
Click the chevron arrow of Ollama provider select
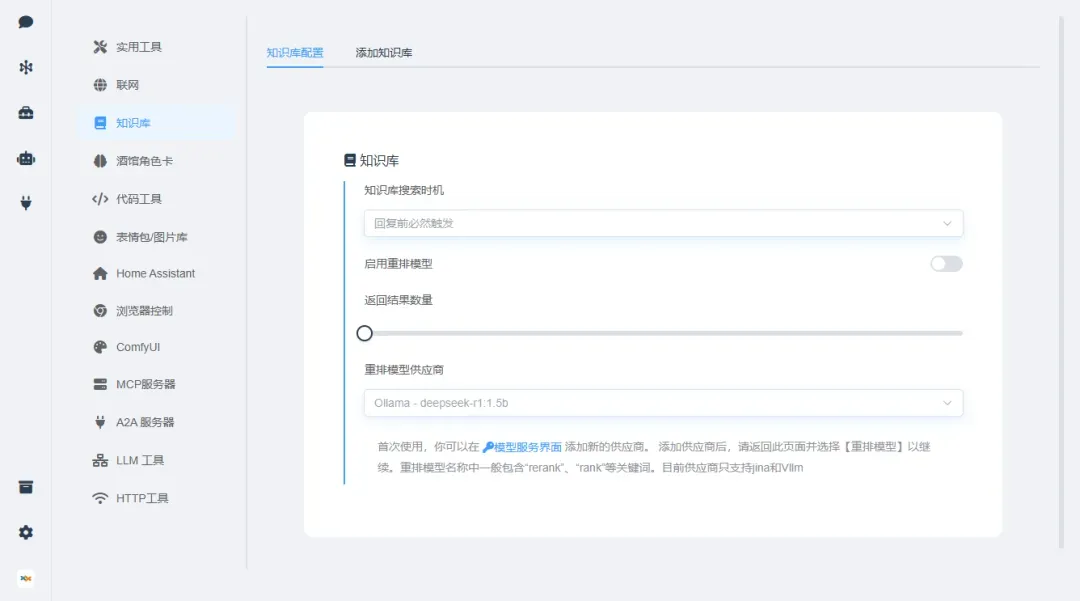[947, 403]
